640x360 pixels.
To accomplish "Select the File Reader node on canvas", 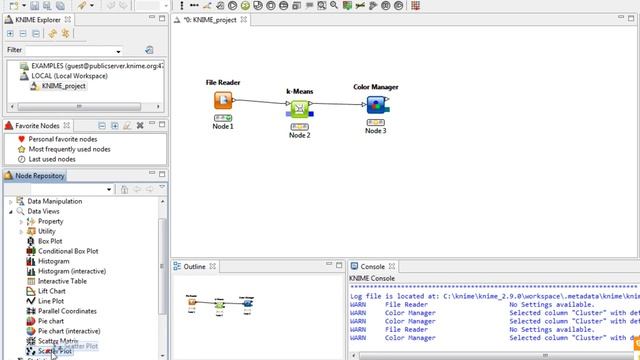I will [x=223, y=100].
